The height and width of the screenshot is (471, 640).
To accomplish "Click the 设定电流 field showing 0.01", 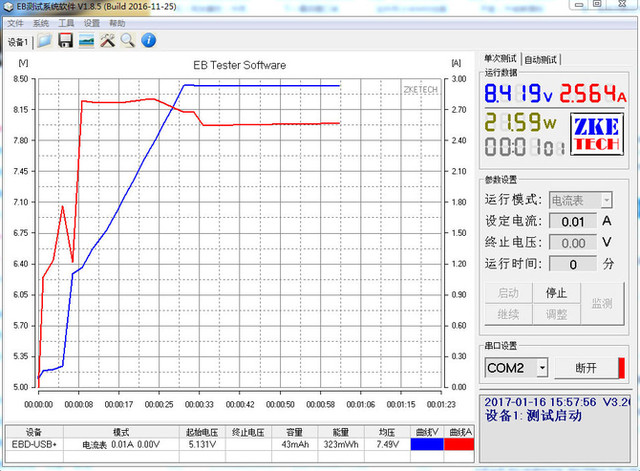I will [x=573, y=222].
